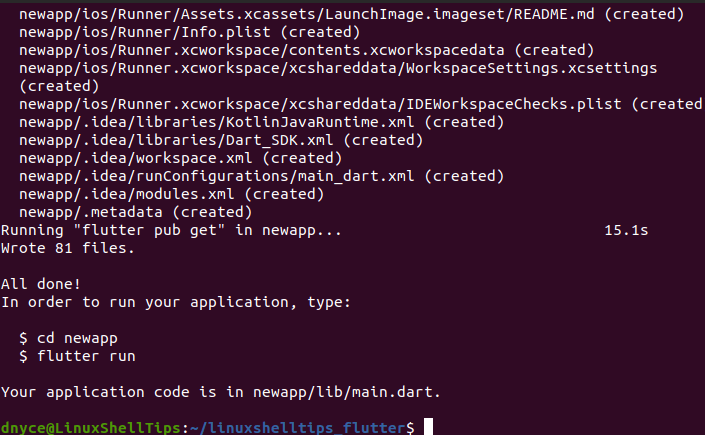Image resolution: width=705 pixels, height=435 pixels.
Task: Click the .idea/workspace.xml line
Action: tap(180, 158)
